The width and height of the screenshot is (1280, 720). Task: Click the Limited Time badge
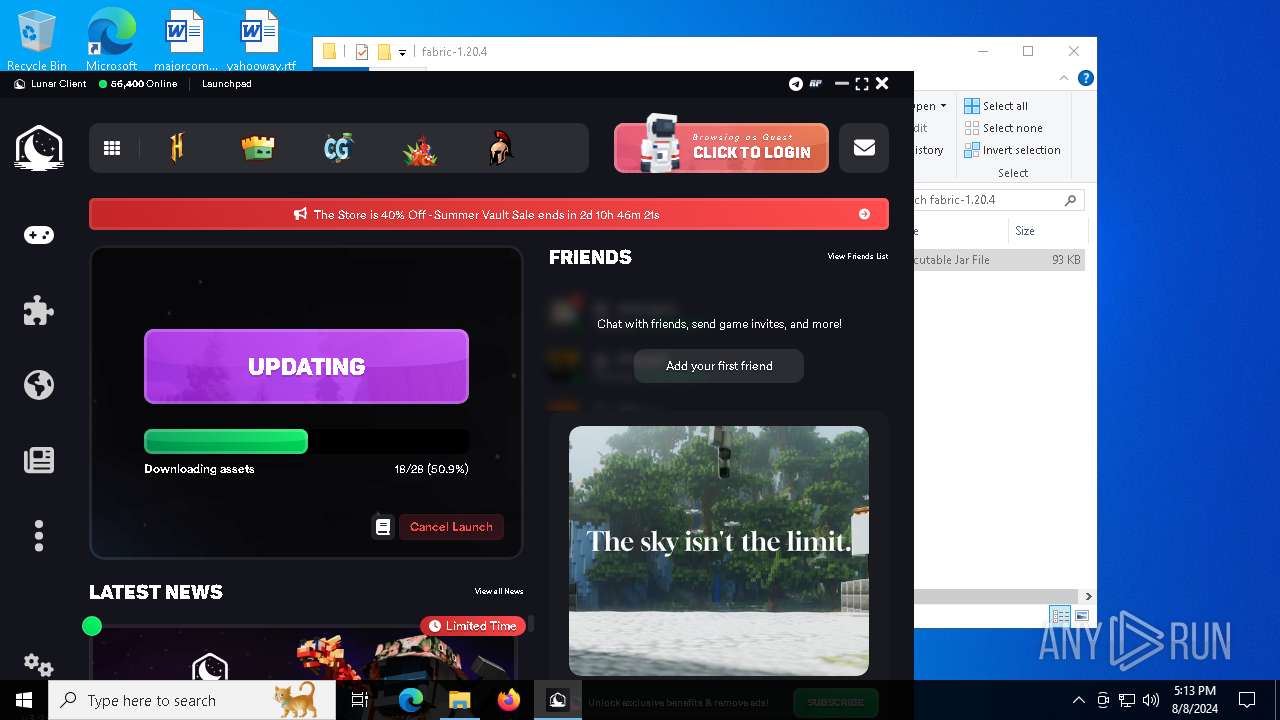point(474,626)
